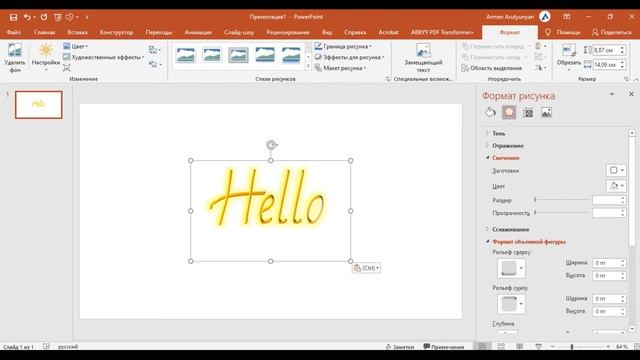Select slide 1 thumbnail
The height and width of the screenshot is (360, 640).
(x=39, y=105)
